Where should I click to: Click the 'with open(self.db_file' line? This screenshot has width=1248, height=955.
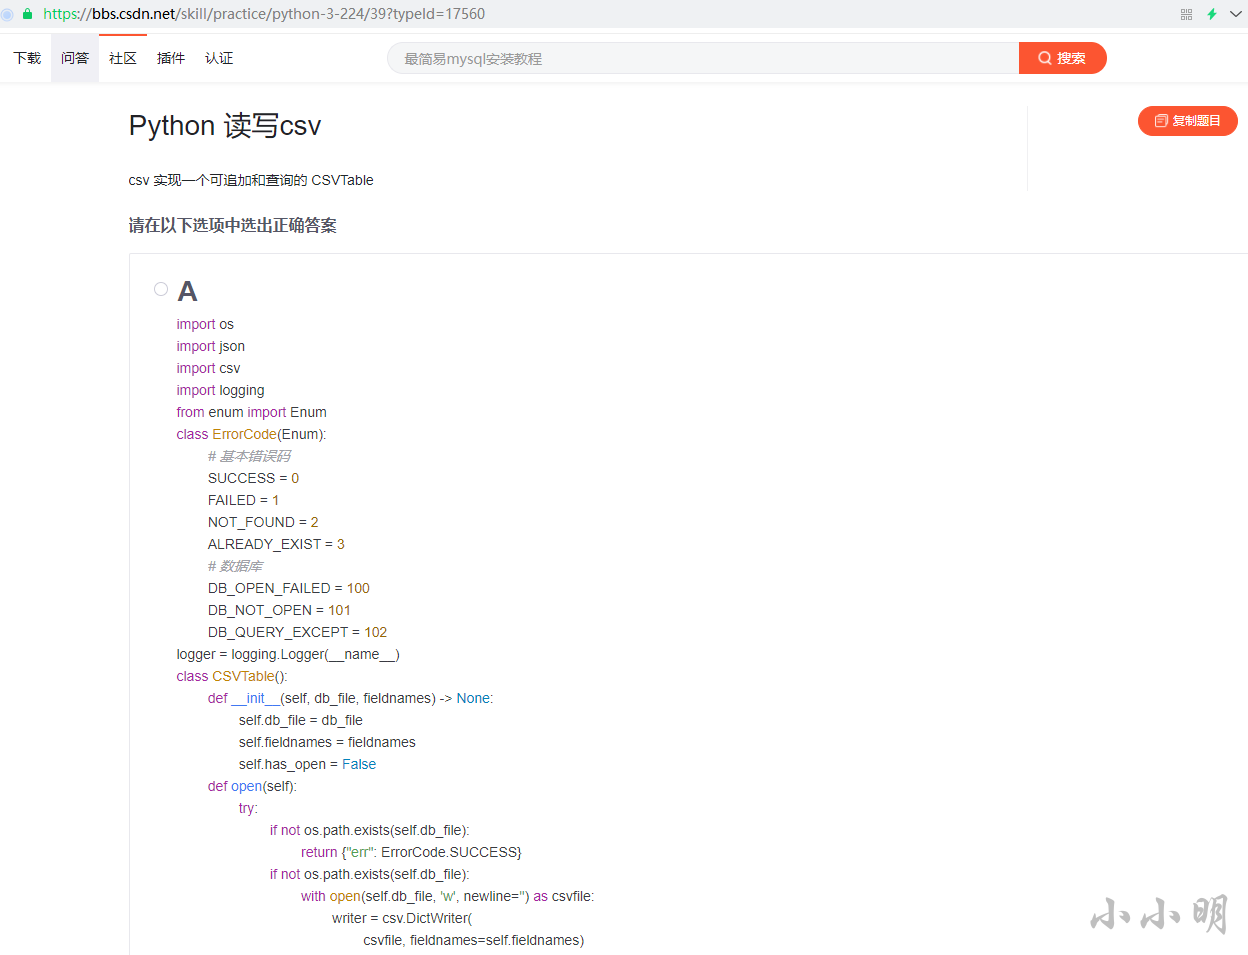(448, 896)
